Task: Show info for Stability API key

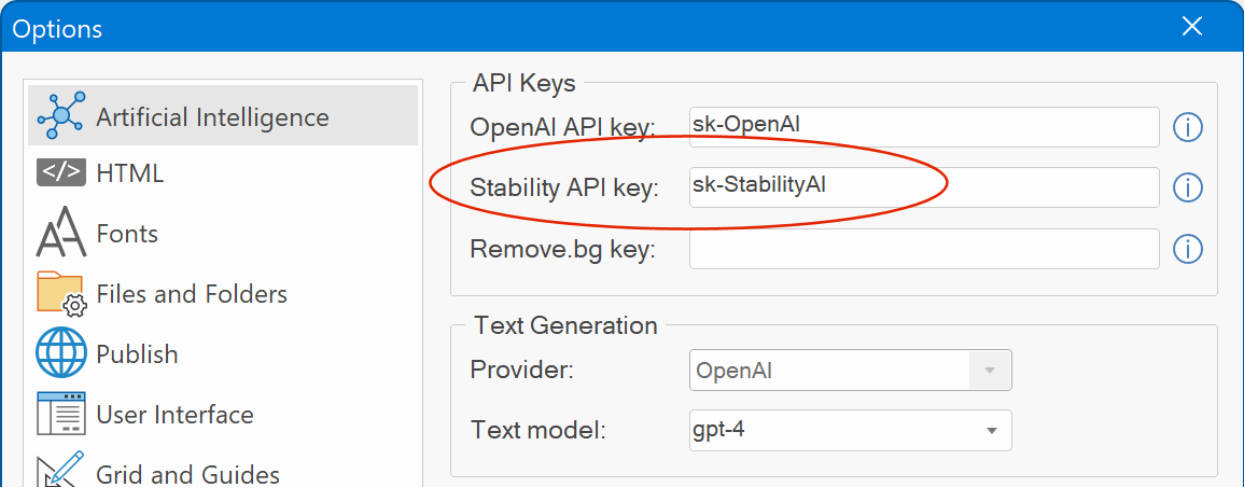Action: tap(1187, 187)
